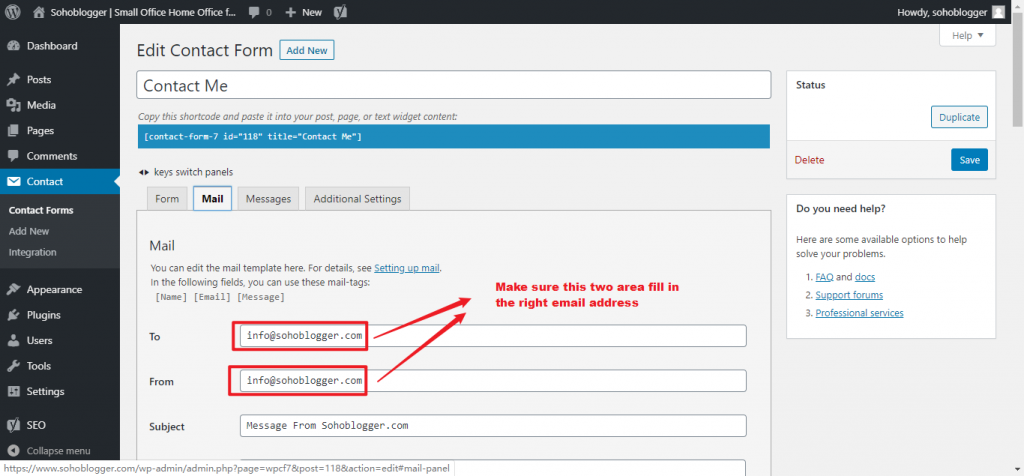Open the site home icon in admin bar

coord(38,12)
